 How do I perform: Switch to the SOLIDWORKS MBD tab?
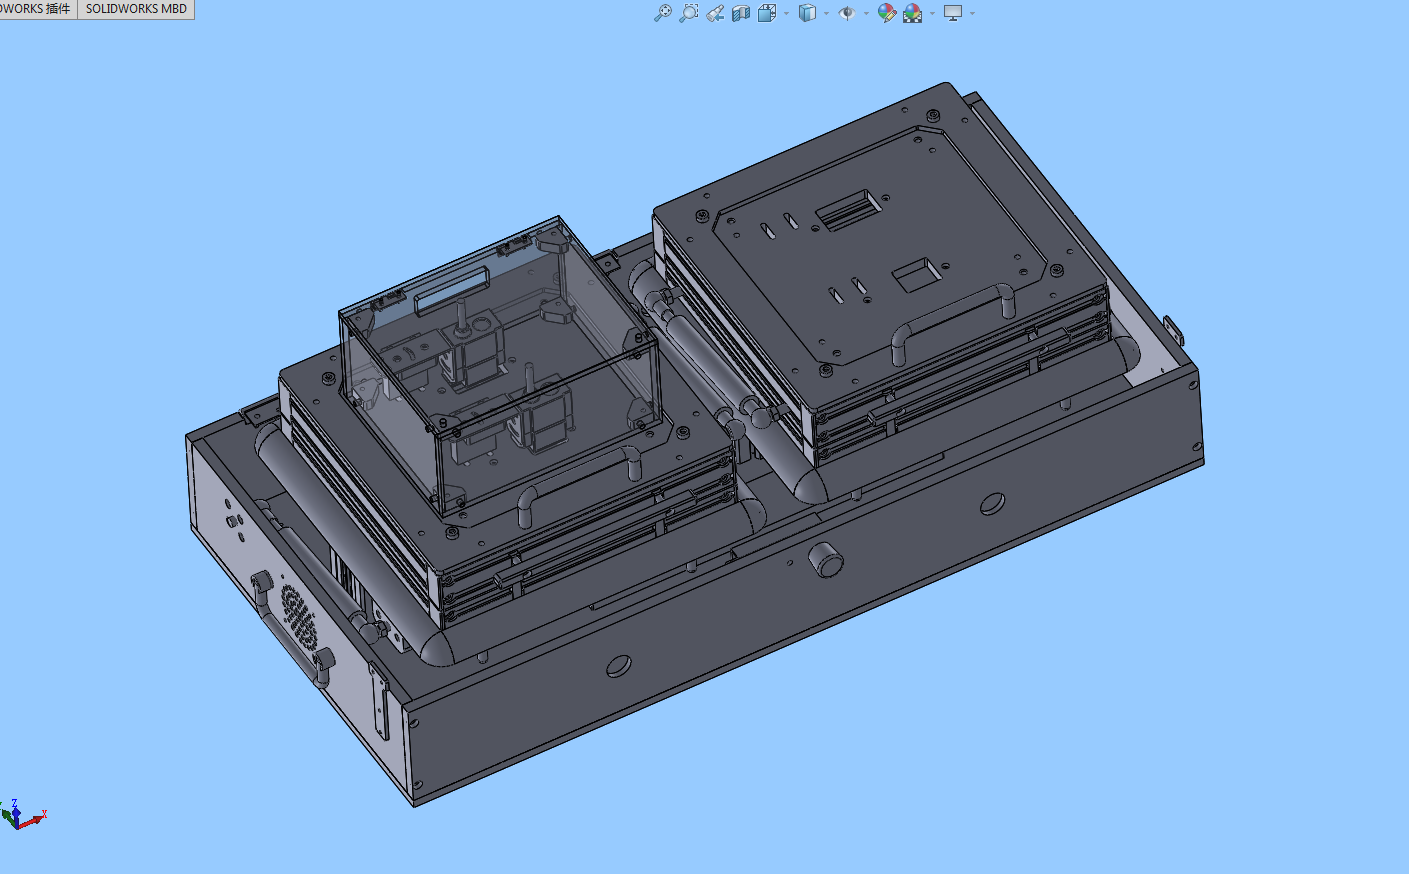tap(136, 9)
